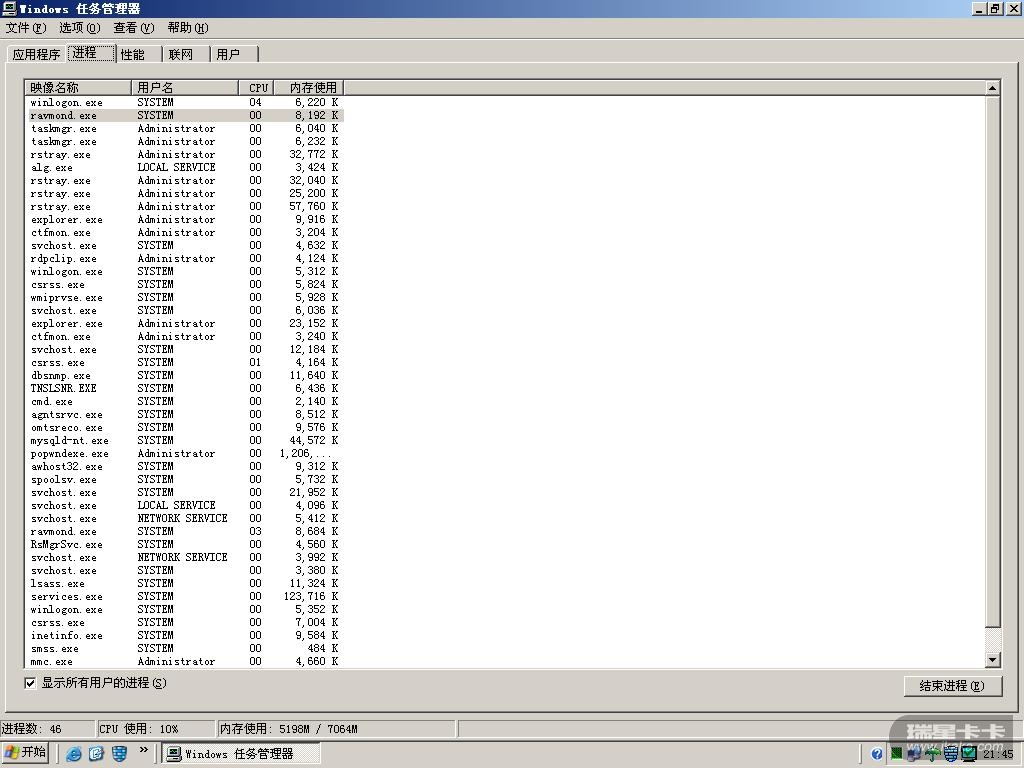
Task: Select the rstray.exe row using 57,760 K
Action: coord(184,206)
